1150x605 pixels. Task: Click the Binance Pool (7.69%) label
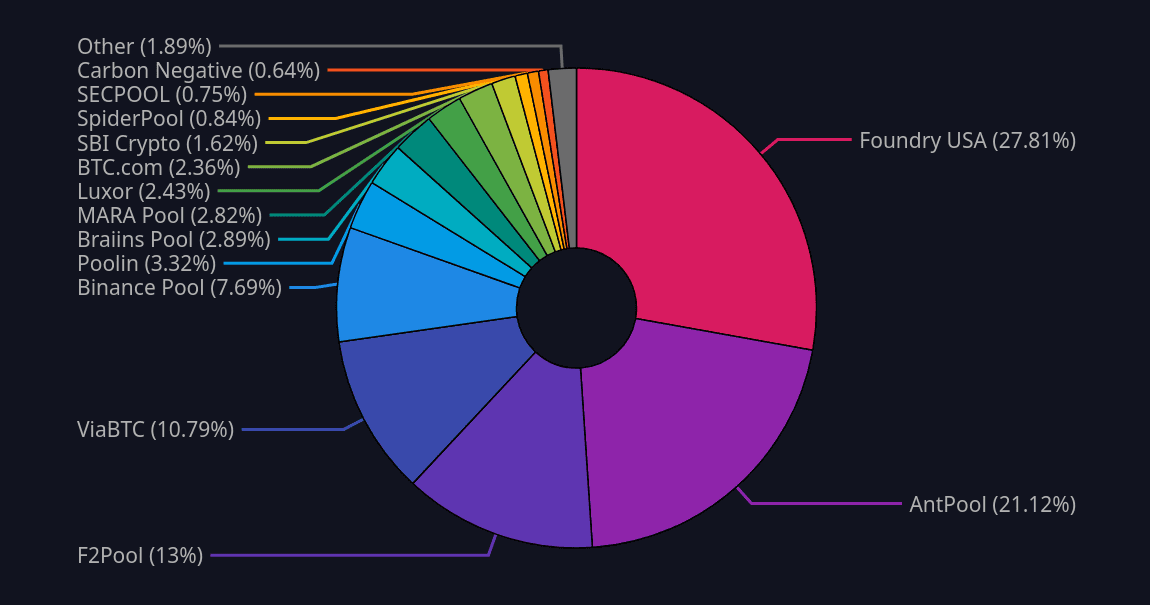180,287
